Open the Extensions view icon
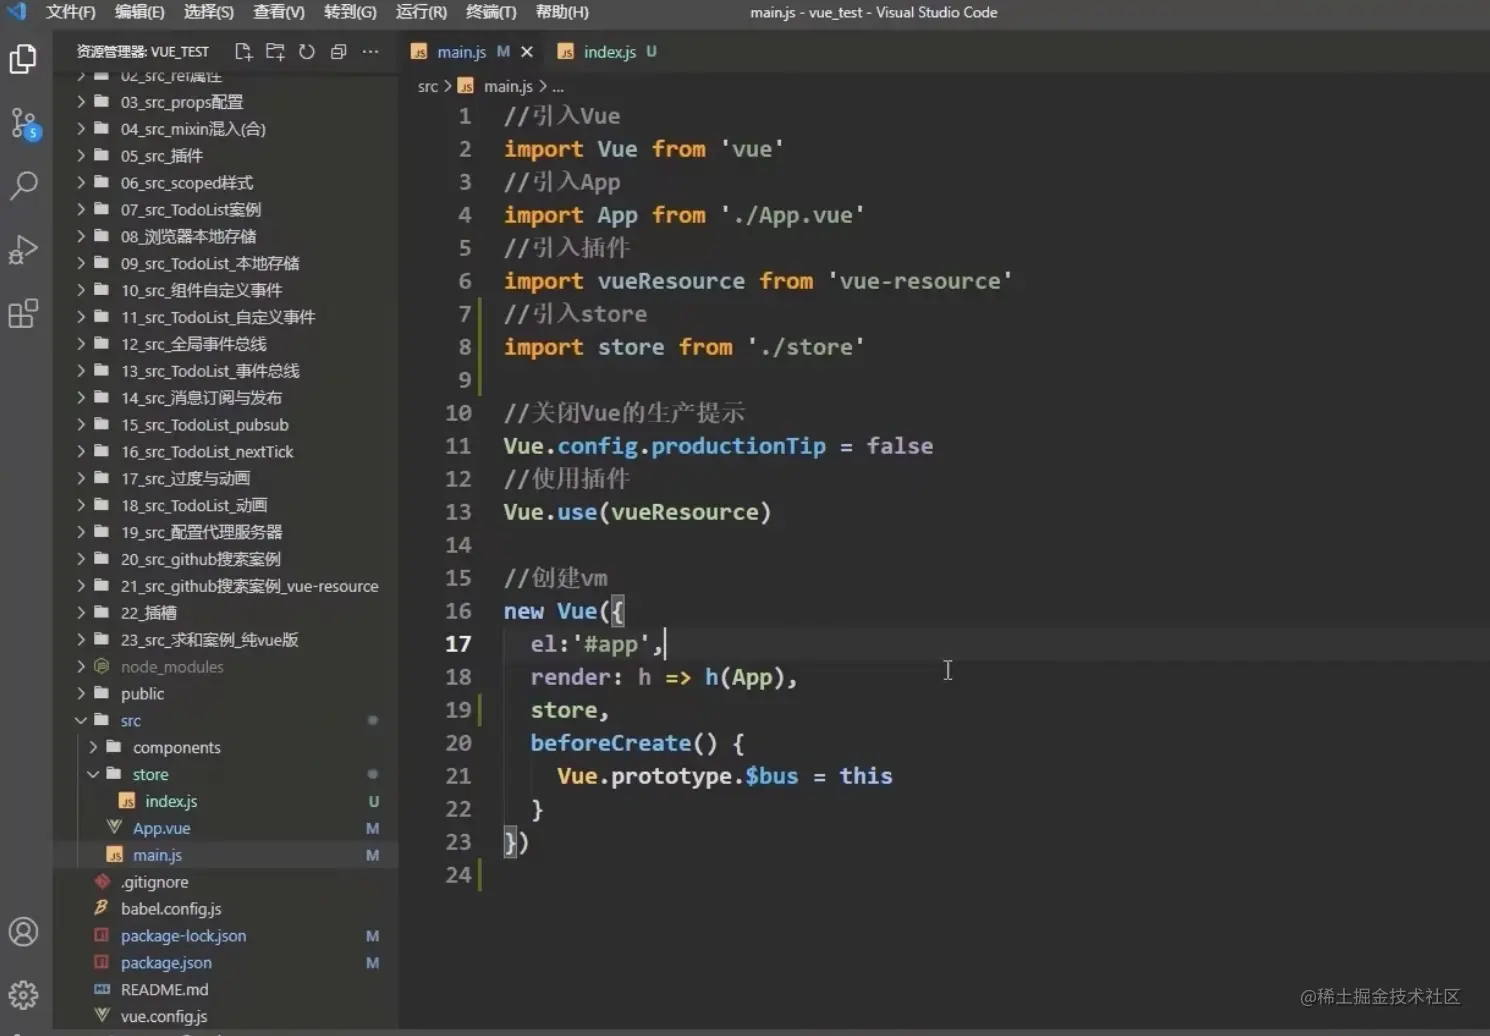The width and height of the screenshot is (1490, 1036). 23,314
